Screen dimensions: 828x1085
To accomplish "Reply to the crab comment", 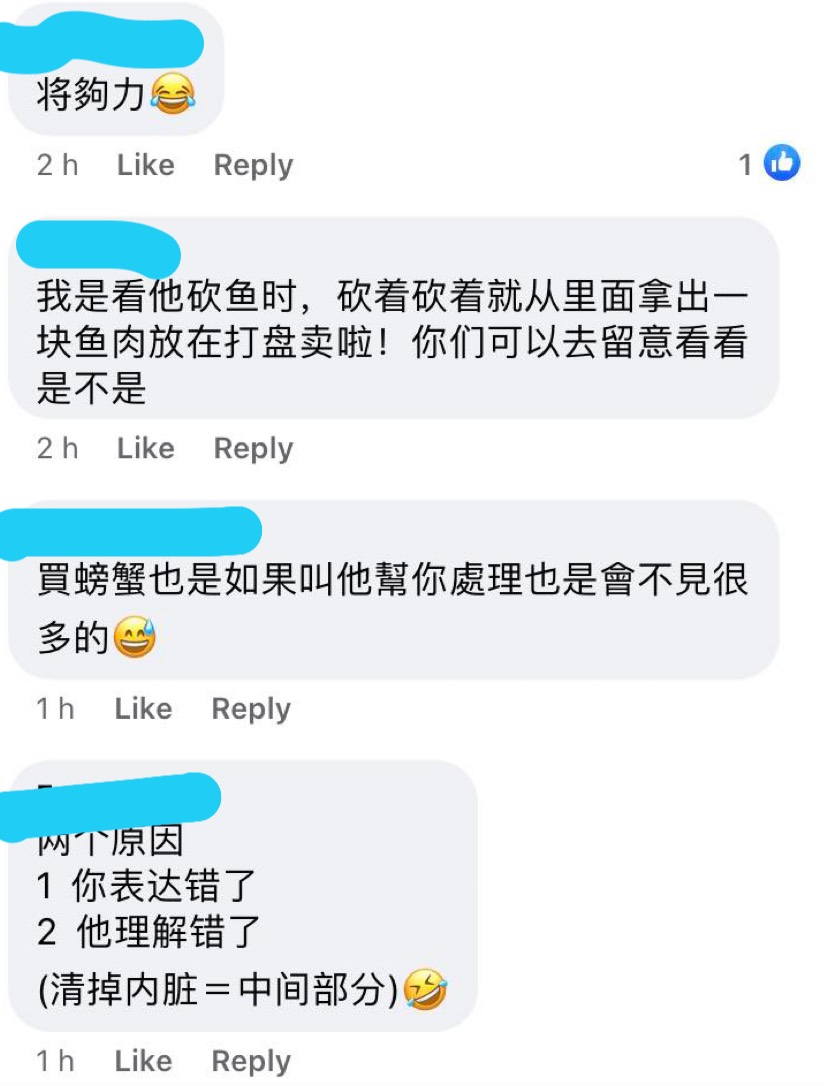I will pyautogui.click(x=251, y=709).
